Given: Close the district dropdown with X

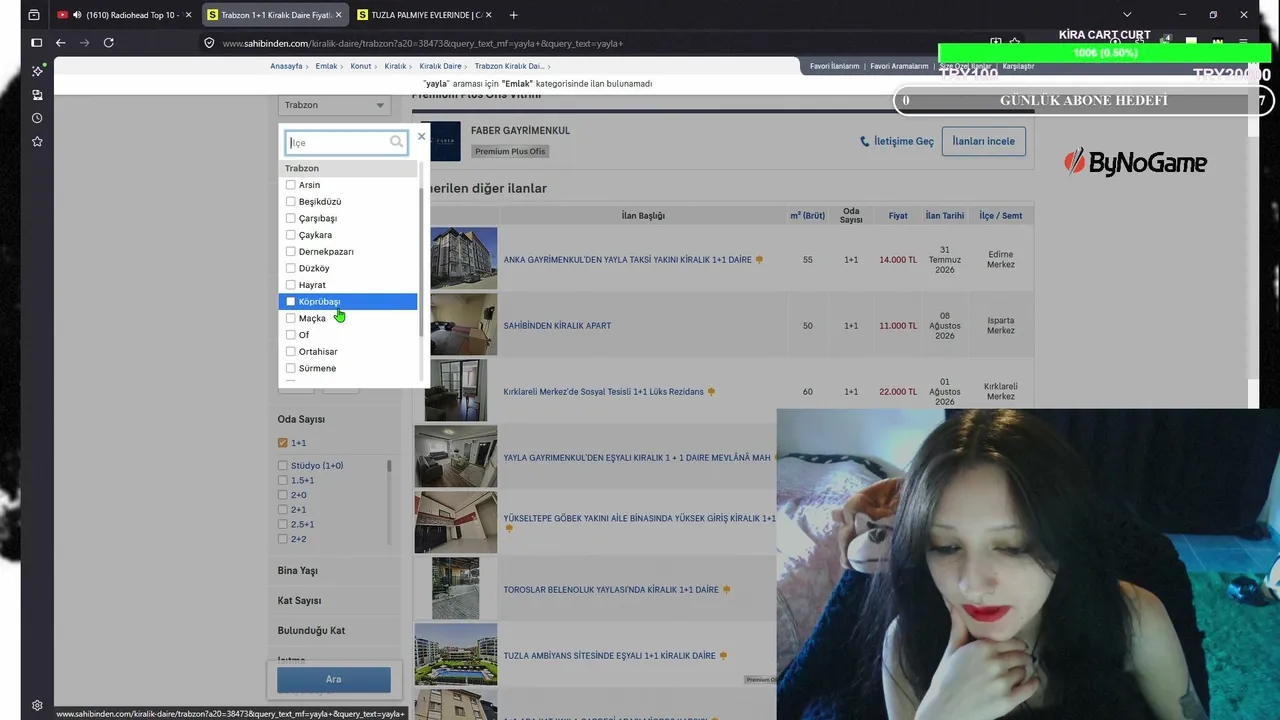Looking at the screenshot, I should [421, 136].
